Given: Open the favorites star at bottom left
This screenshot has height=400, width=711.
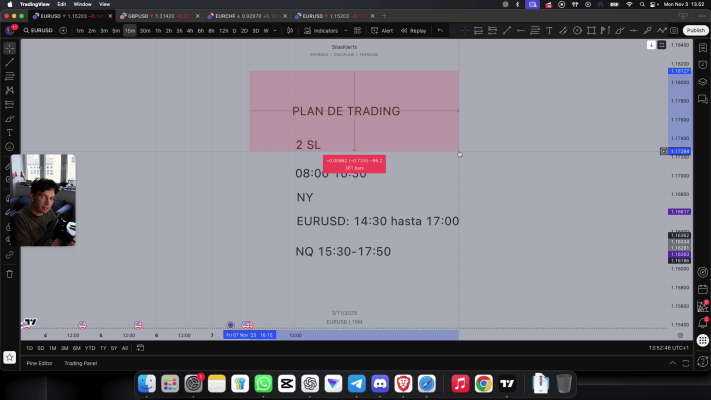Looking at the screenshot, I should tap(10, 356).
